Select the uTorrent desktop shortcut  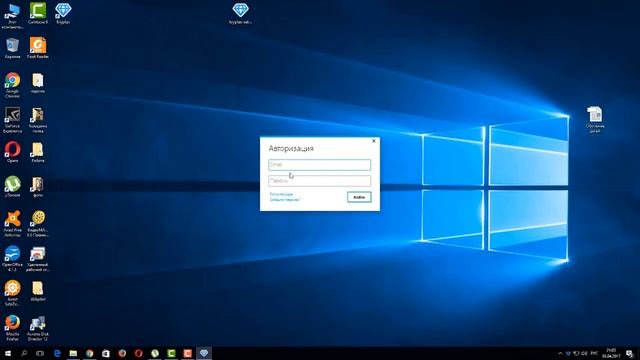point(12,187)
